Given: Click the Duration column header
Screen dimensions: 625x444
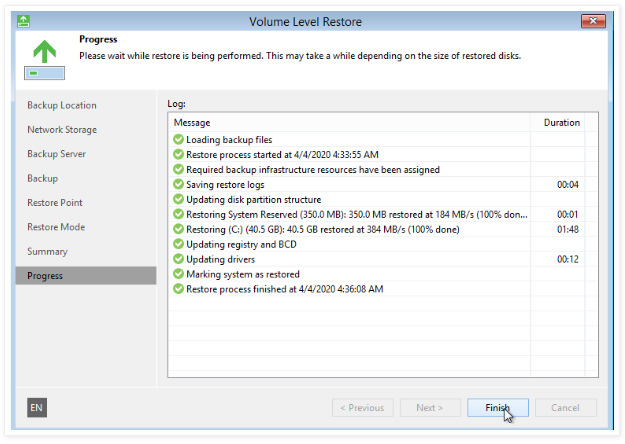Looking at the screenshot, I should (561, 123).
